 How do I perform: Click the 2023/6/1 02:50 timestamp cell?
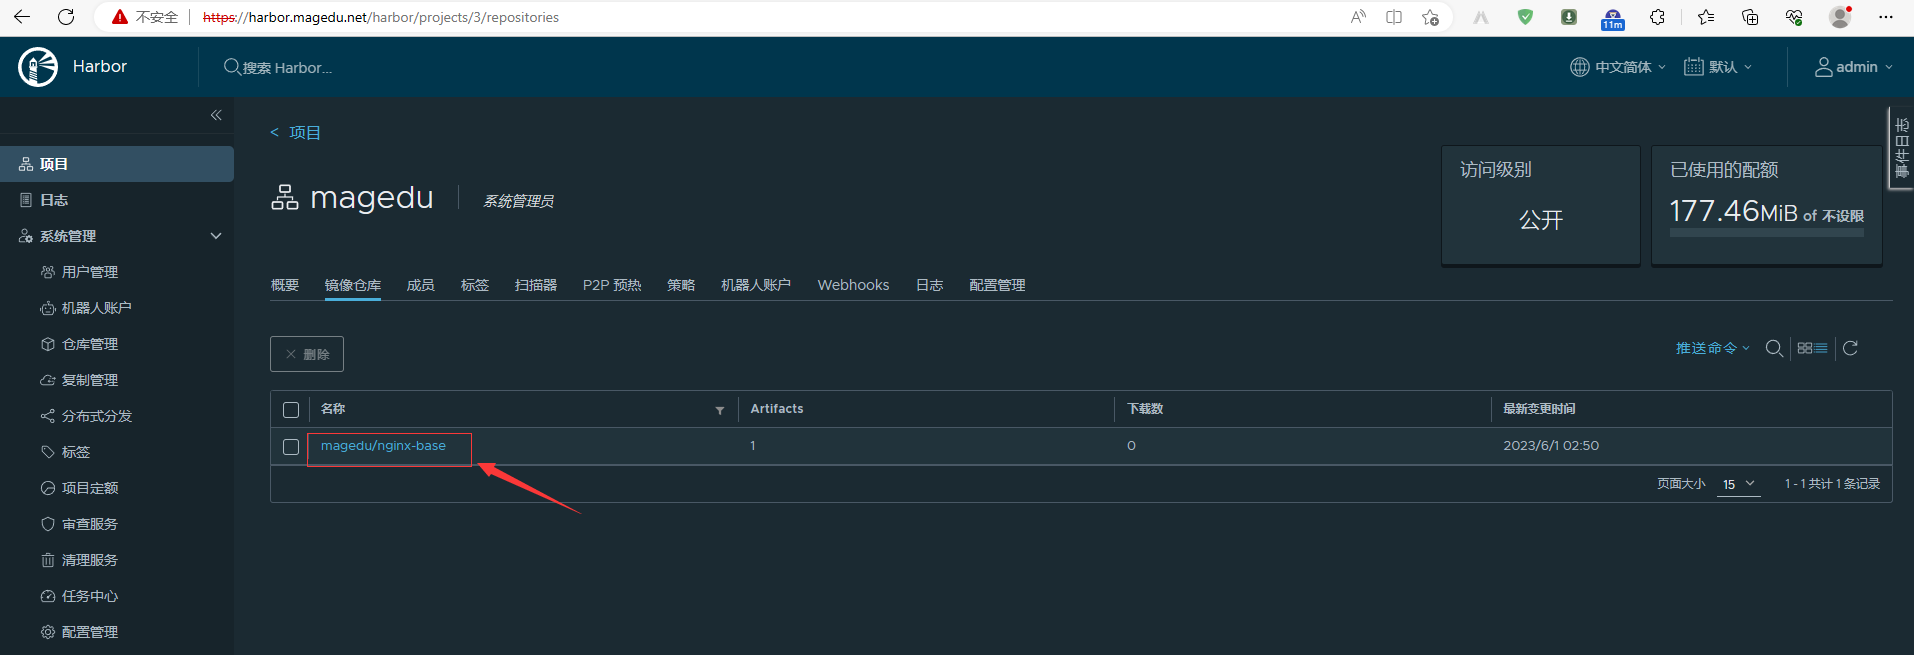pos(1551,446)
